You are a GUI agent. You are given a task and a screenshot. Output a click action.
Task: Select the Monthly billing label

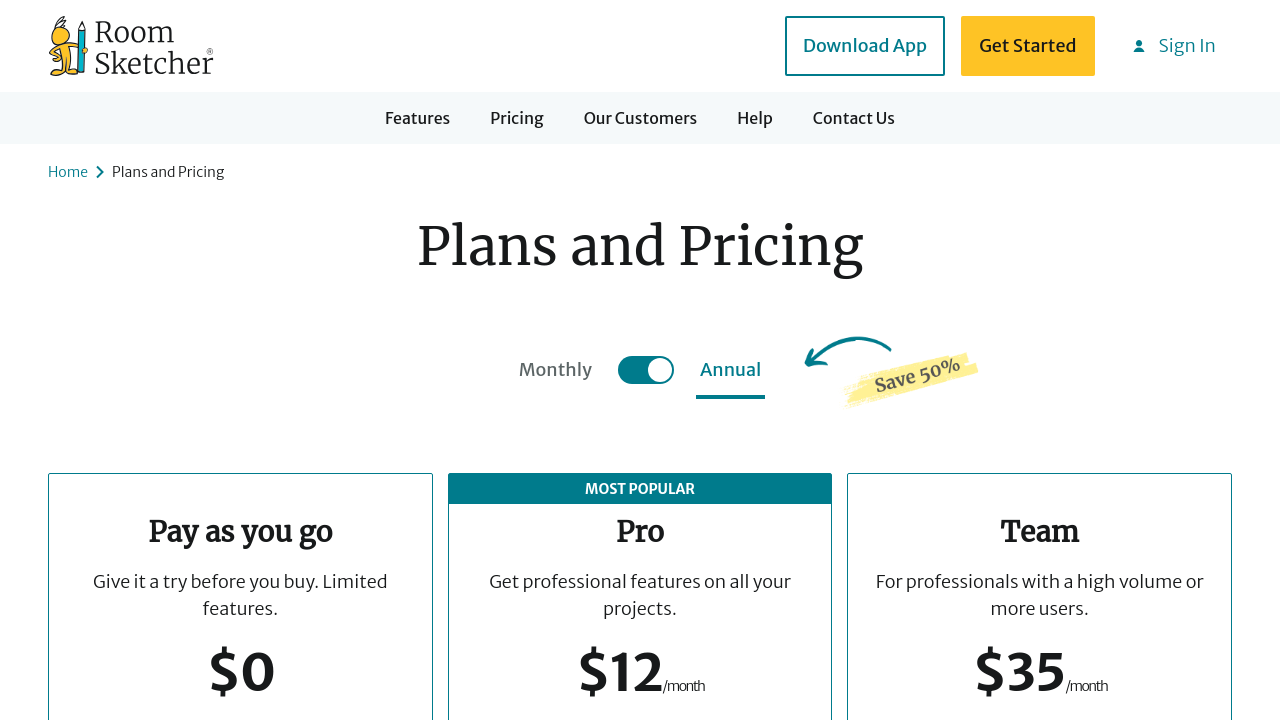coord(555,370)
